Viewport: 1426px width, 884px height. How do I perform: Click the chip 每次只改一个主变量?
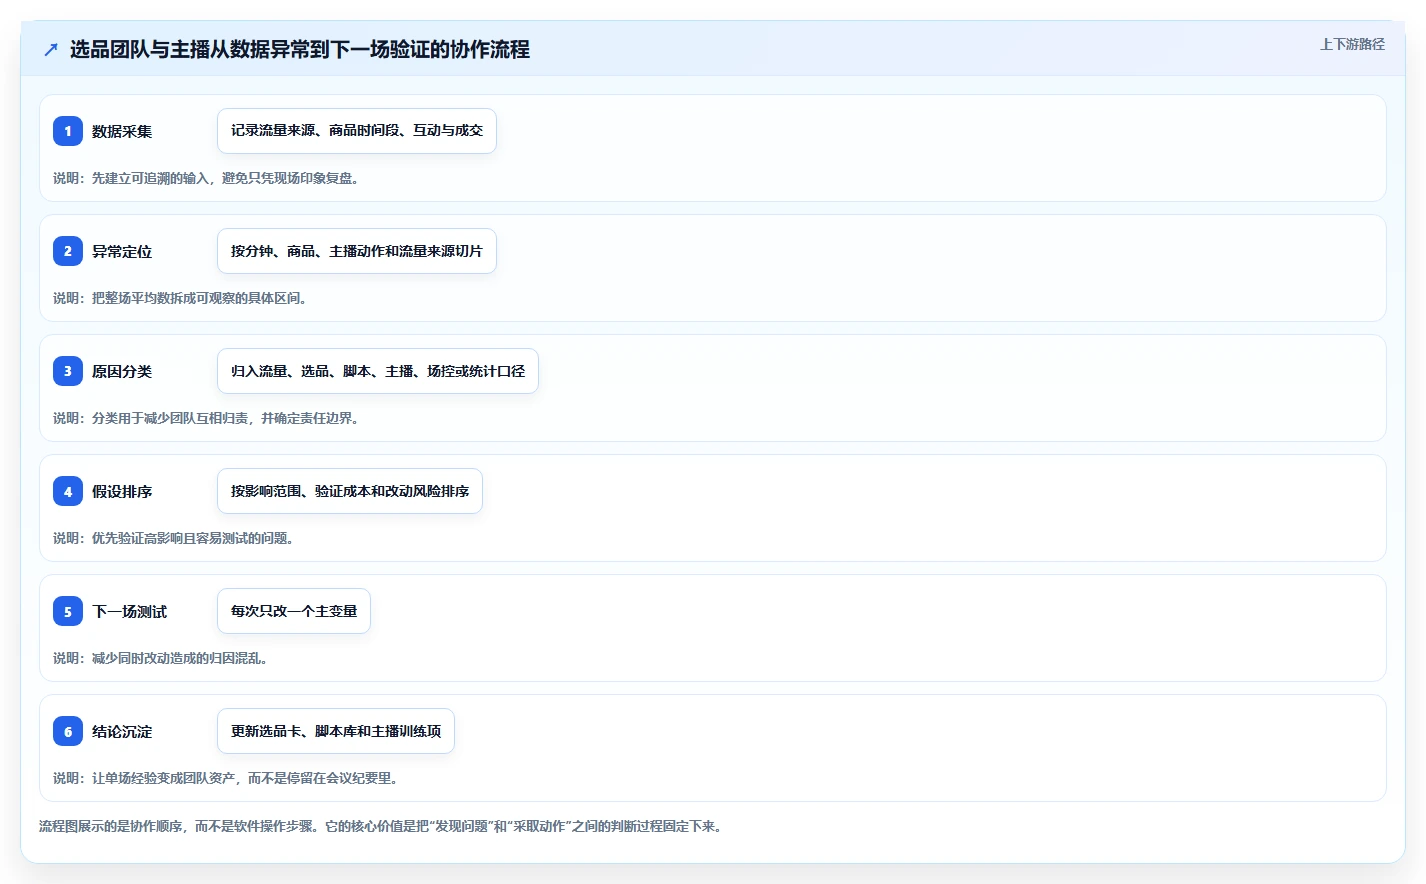(x=294, y=611)
